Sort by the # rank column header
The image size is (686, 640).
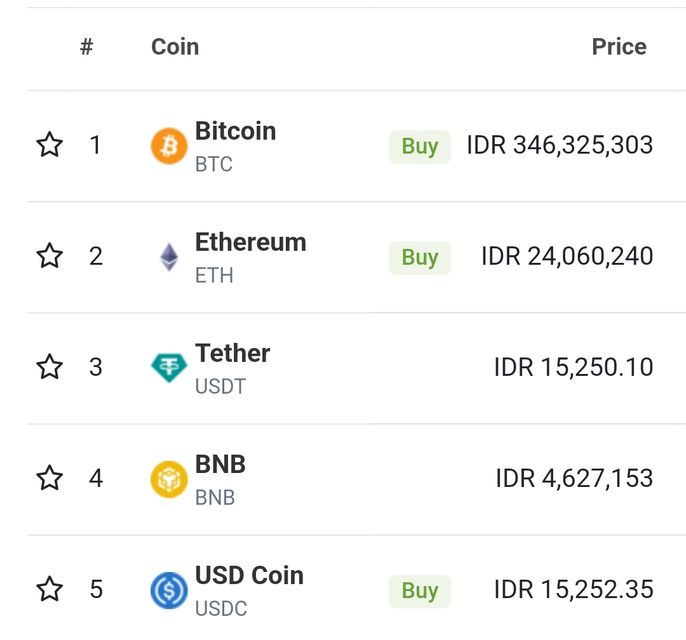87,47
